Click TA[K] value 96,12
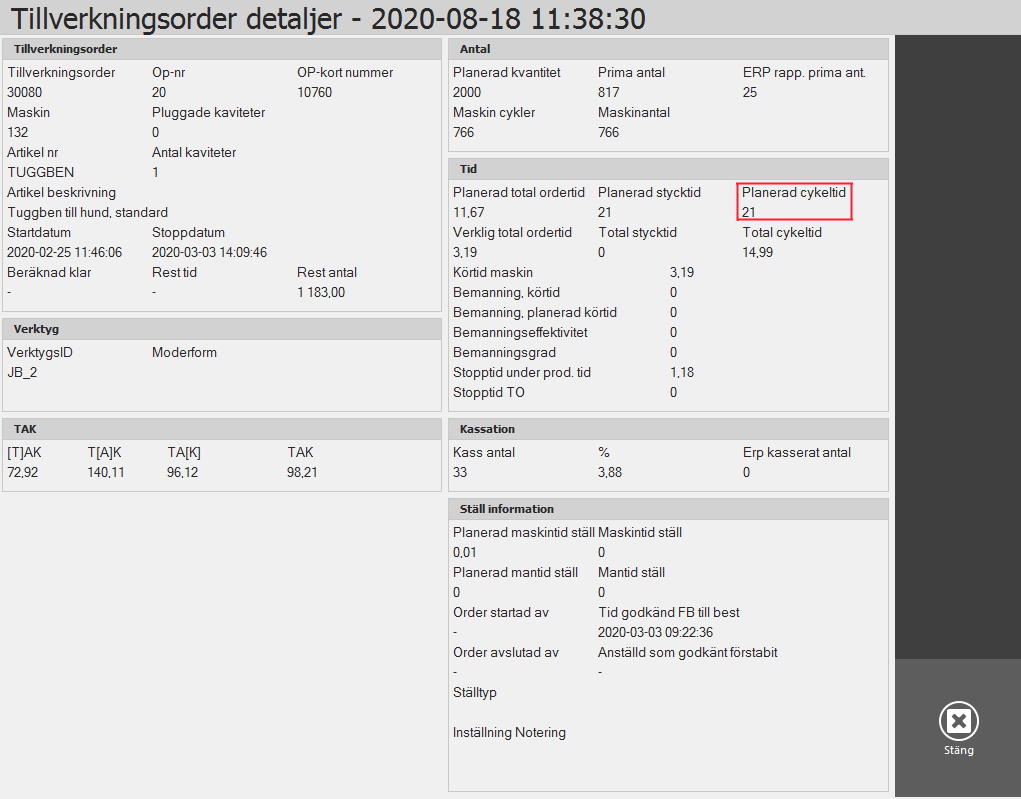Screen dimensions: 1021x799 pos(182,472)
